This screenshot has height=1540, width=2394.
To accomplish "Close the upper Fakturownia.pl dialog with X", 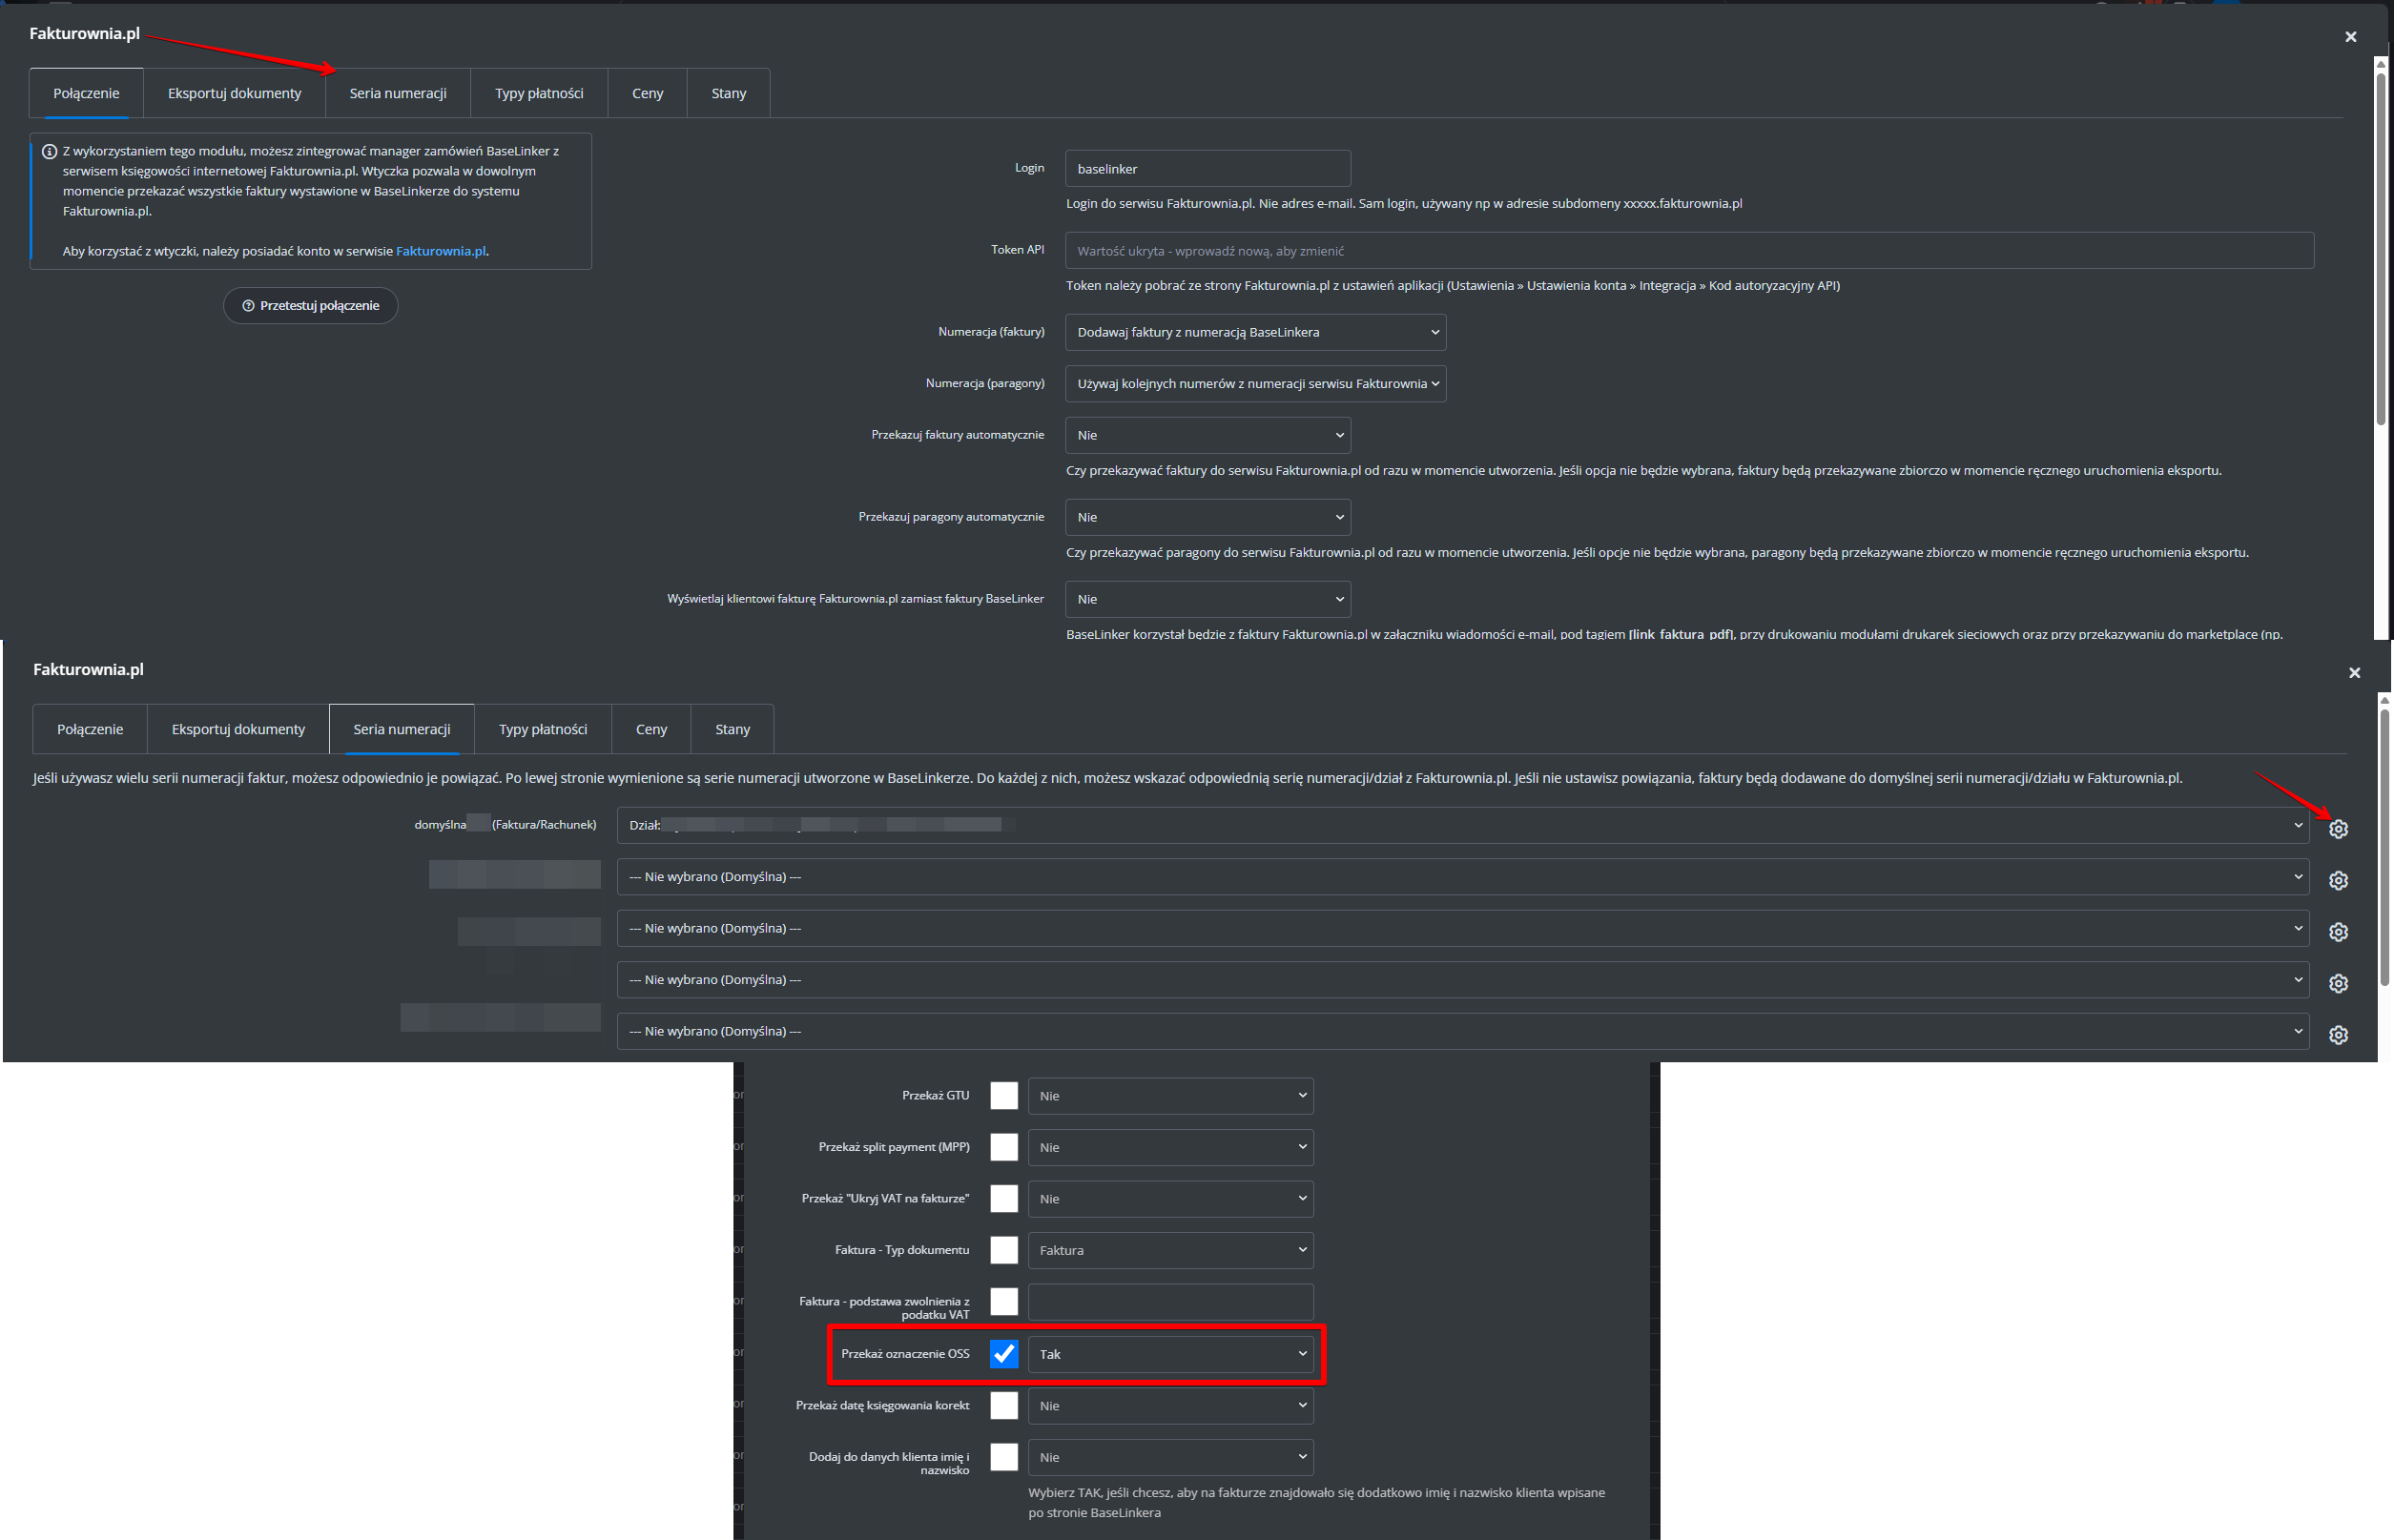I will (2350, 37).
